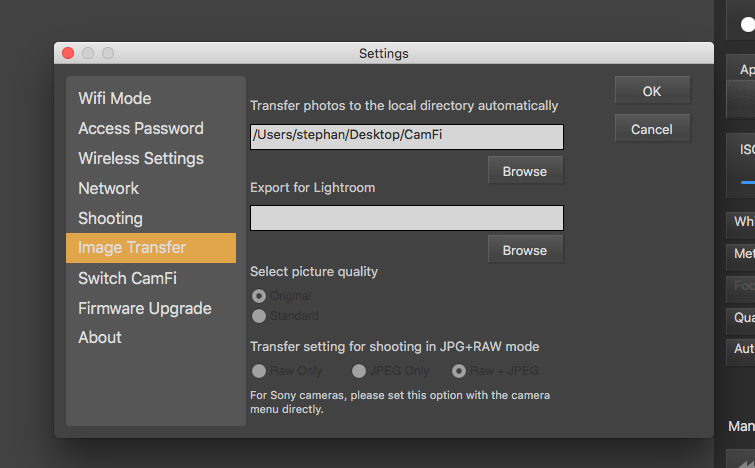Show the Firmware Upgrade page
Viewport: 755px width, 468px height.
tap(145, 308)
